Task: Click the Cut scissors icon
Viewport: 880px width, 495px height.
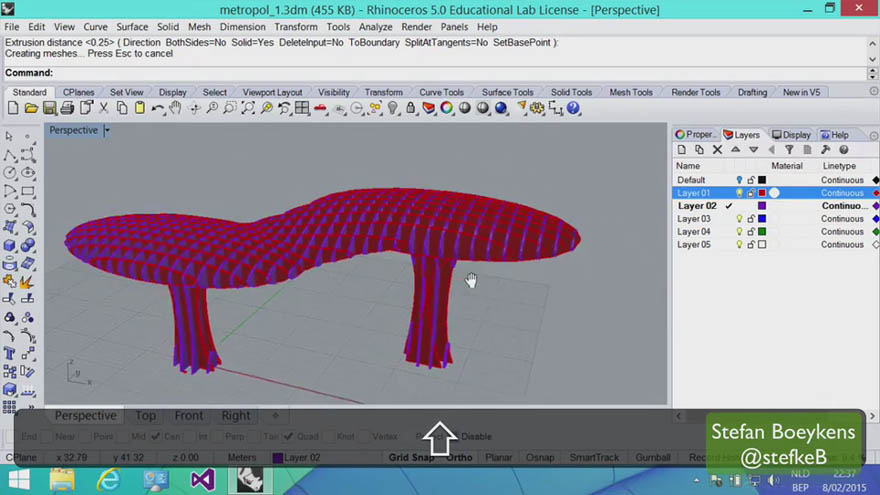Action: pos(104,108)
